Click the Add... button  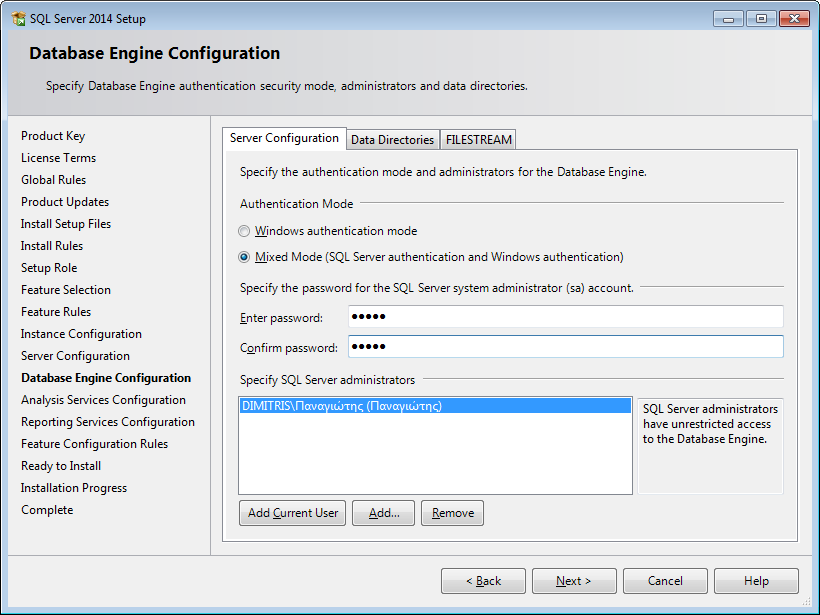[383, 513]
